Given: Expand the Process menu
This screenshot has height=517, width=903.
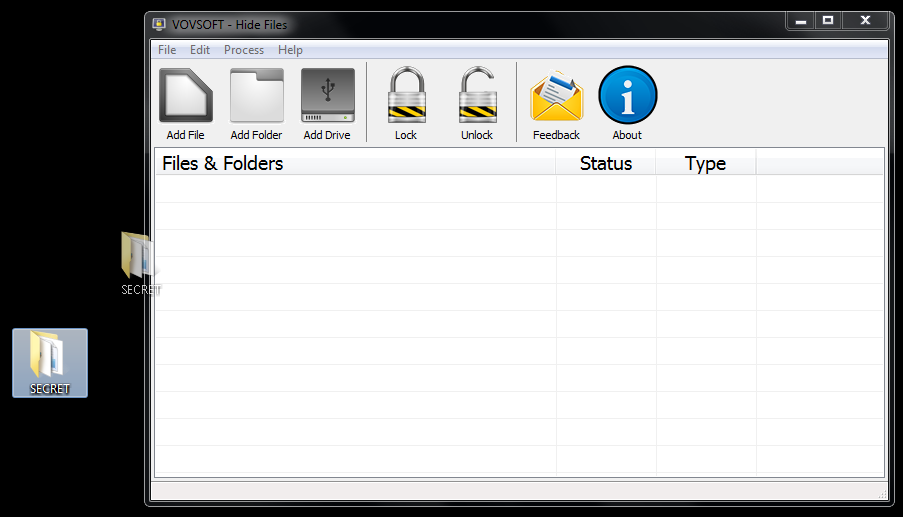Looking at the screenshot, I should click(244, 50).
